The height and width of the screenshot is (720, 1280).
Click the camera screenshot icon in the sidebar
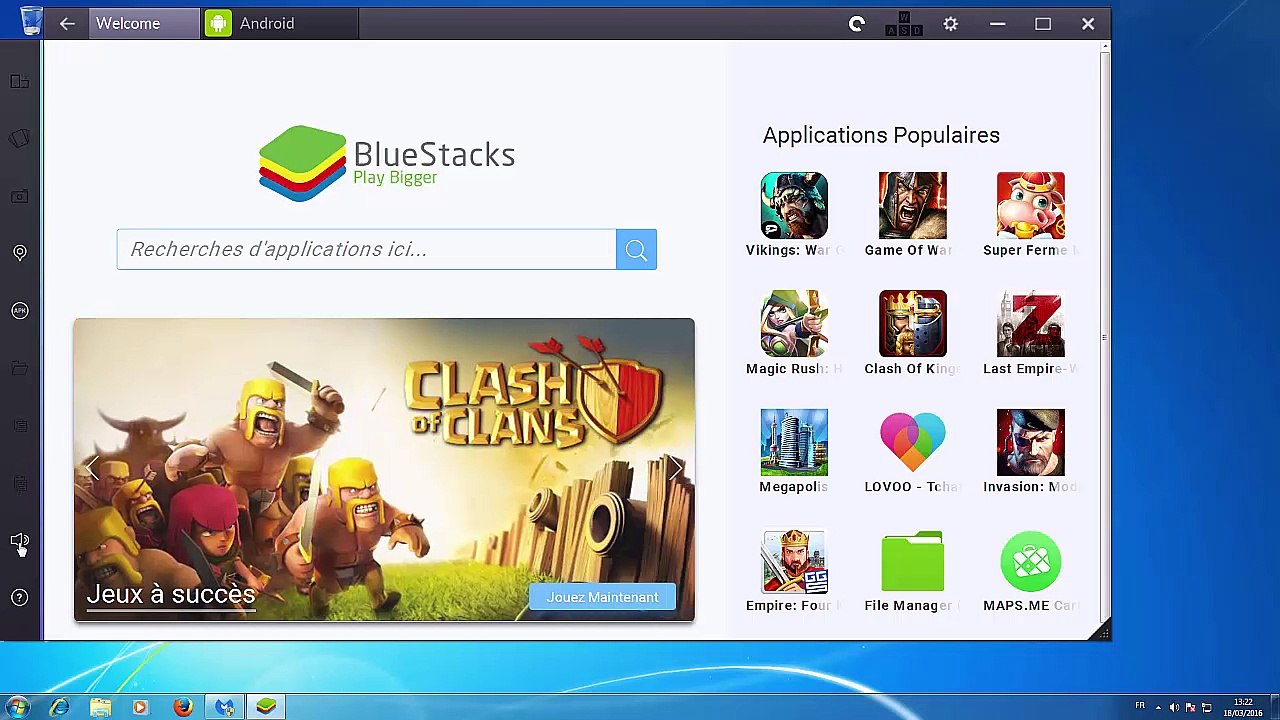[x=20, y=196]
